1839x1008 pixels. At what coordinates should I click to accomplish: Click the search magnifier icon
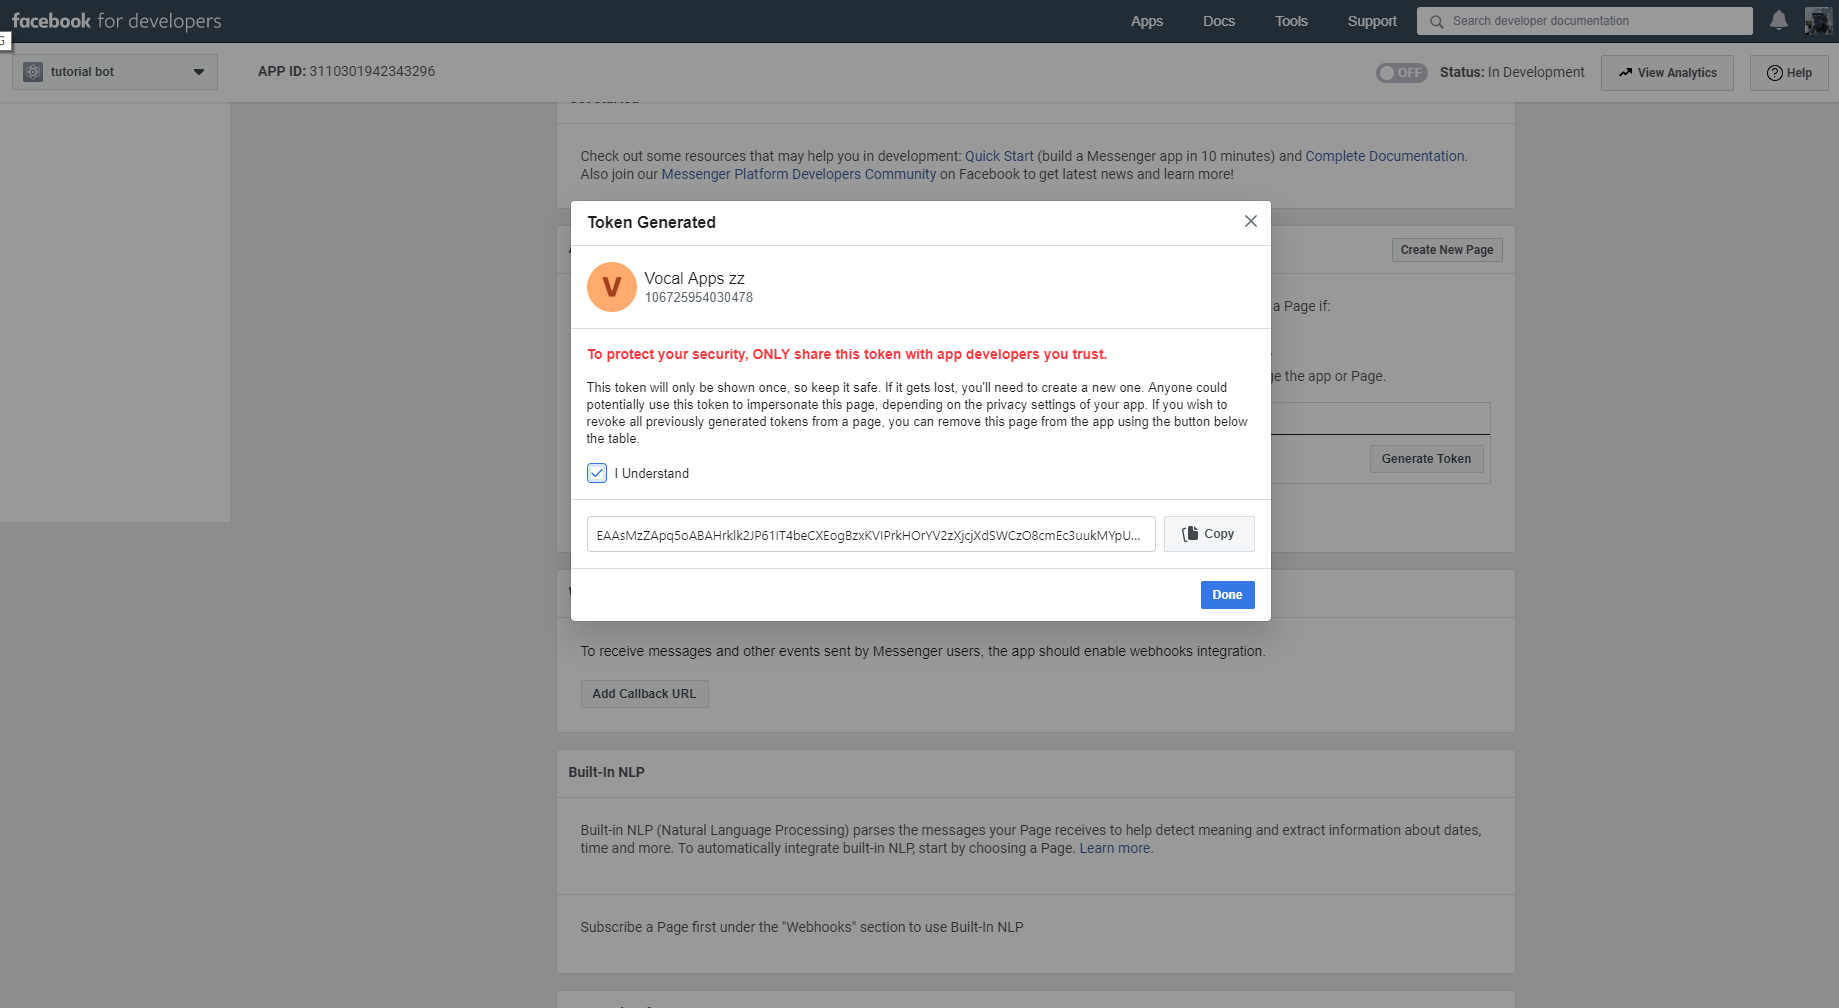click(1436, 21)
